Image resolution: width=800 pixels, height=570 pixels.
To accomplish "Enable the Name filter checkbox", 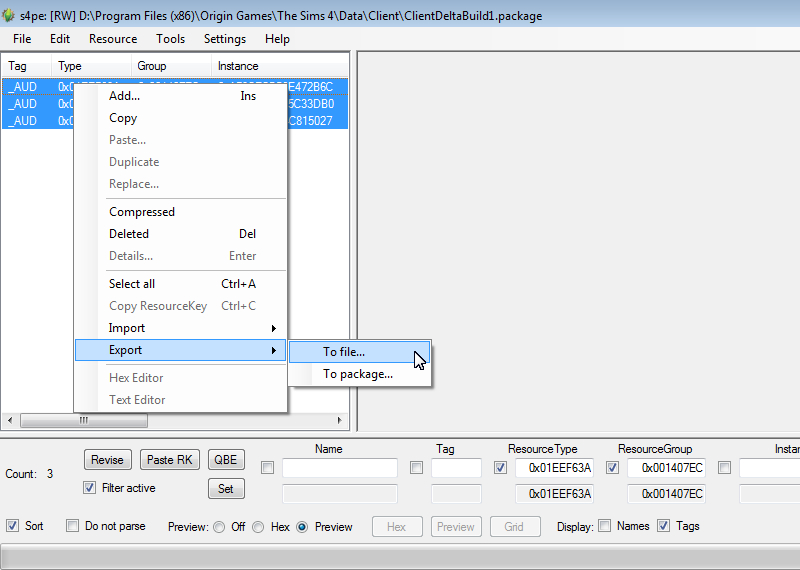I will click(267, 467).
